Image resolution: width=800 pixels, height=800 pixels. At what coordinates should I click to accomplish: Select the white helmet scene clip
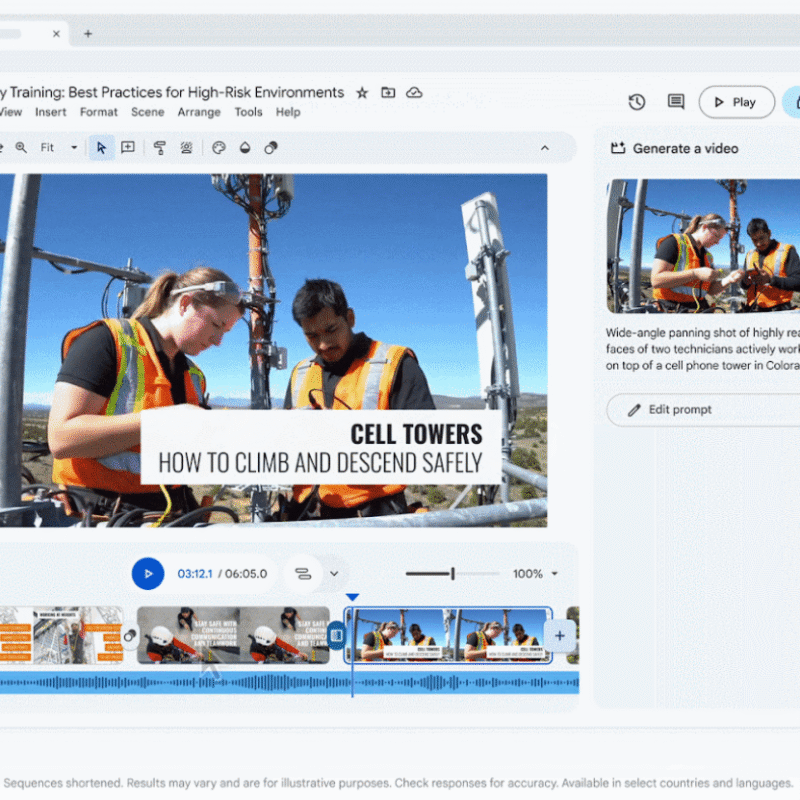234,635
